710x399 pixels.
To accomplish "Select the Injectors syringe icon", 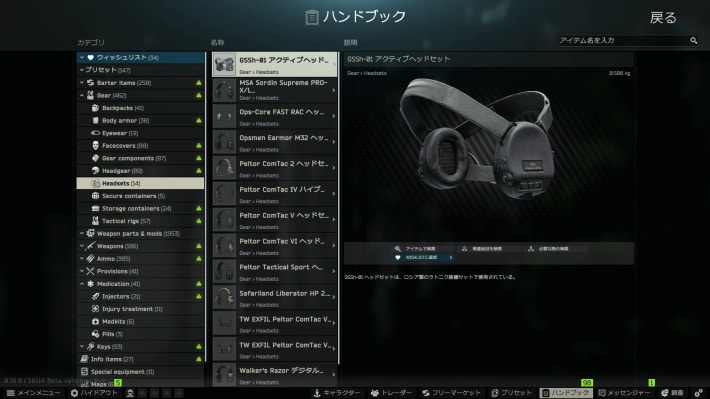I will click(95, 296).
